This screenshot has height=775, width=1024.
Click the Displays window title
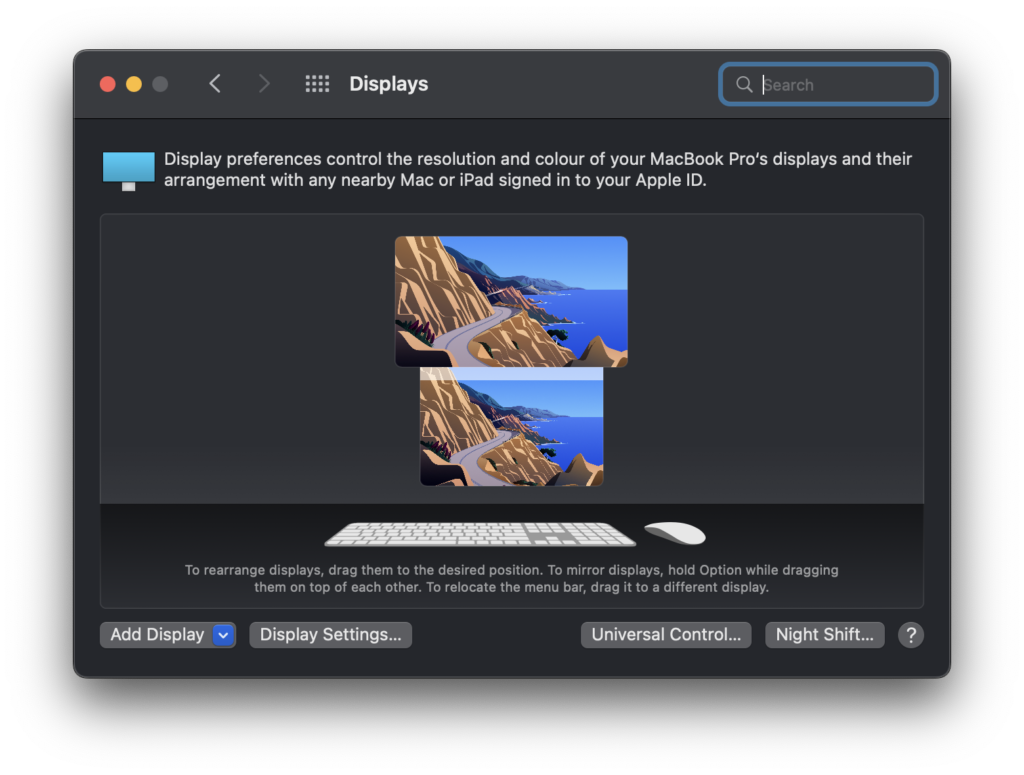(389, 84)
